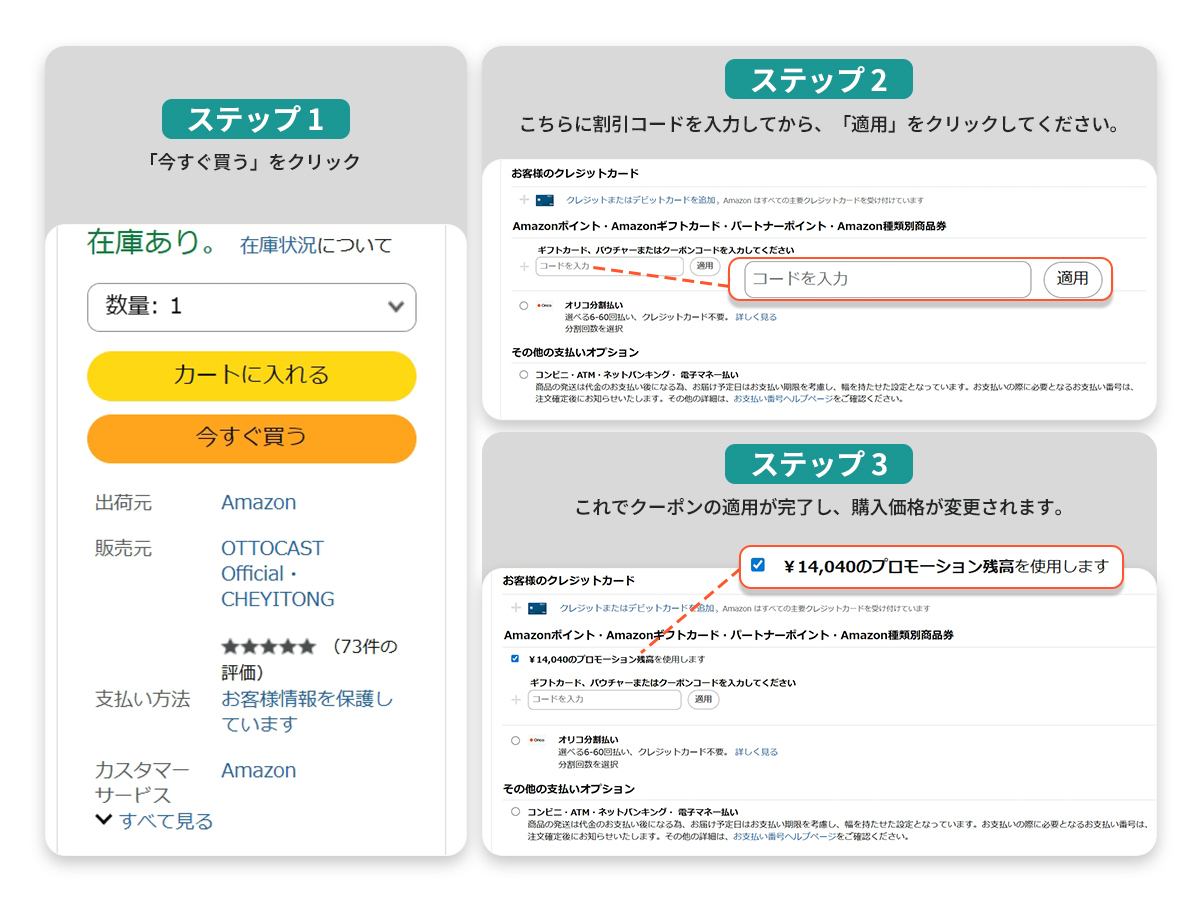Select コンビニ・ATM payment radio button in Step 3
The width and height of the screenshot is (1200, 900).
pos(516,812)
